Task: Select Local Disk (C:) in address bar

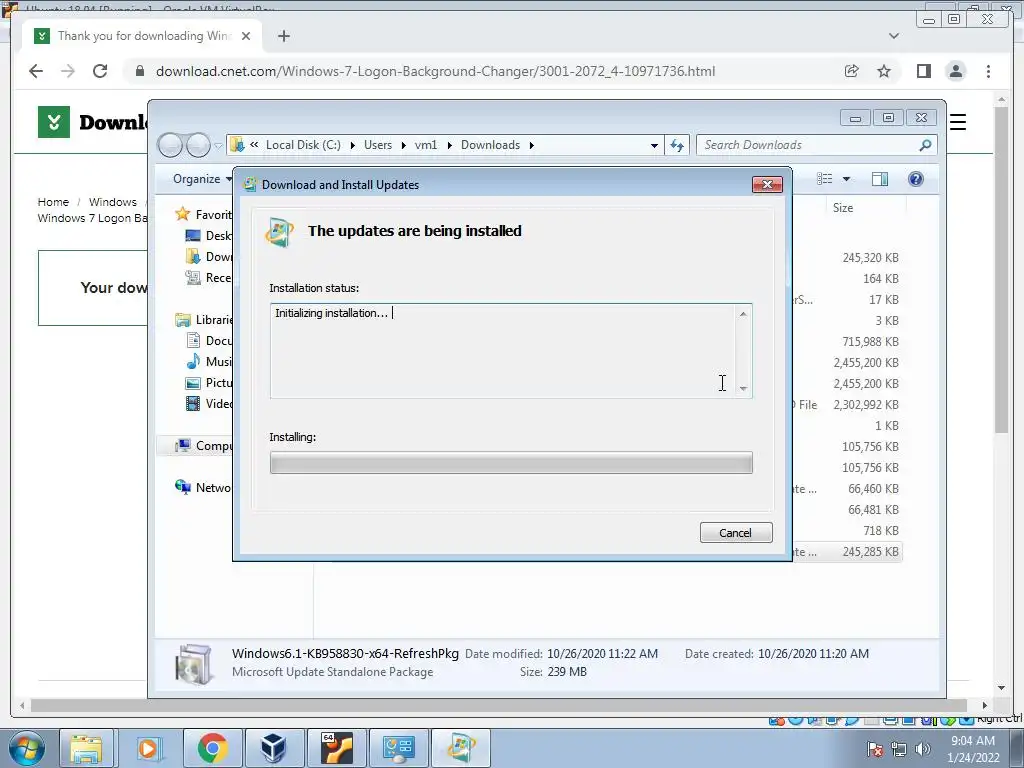Action: 303,145
